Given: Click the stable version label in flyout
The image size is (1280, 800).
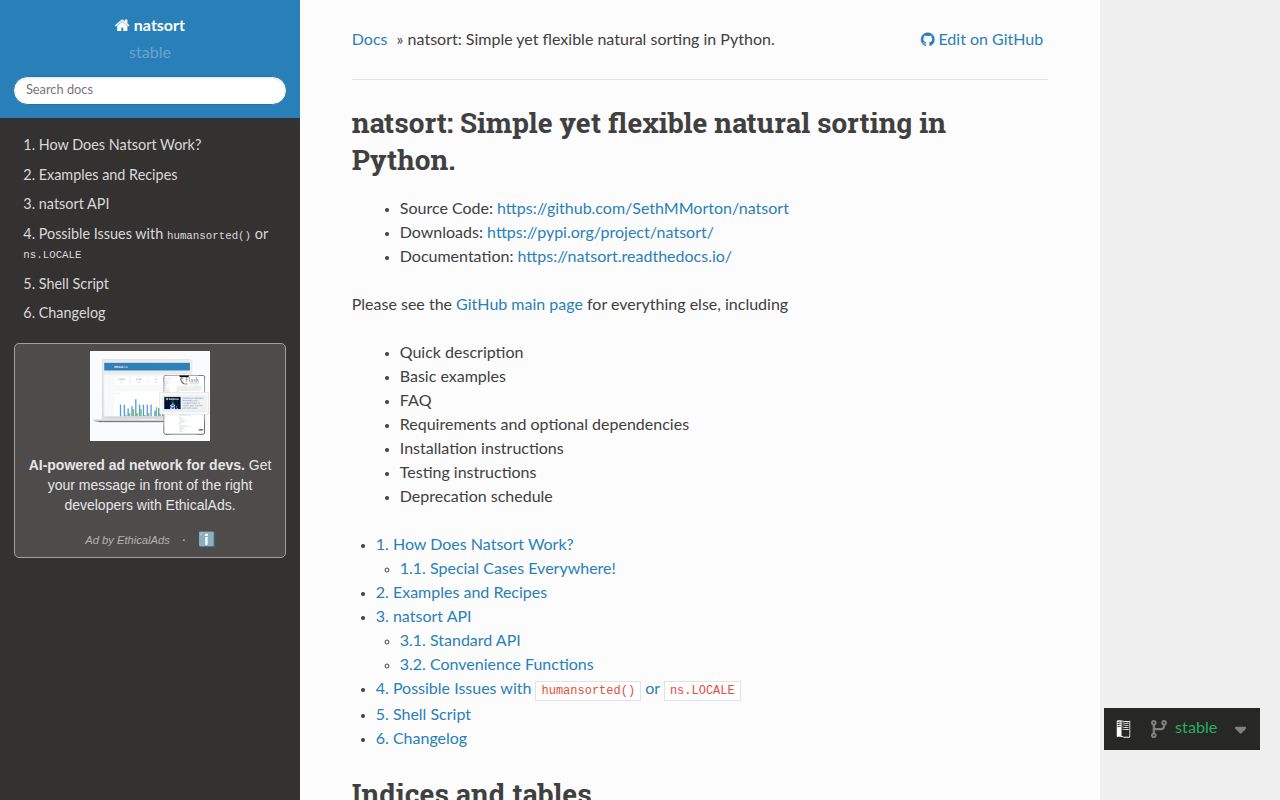Looking at the screenshot, I should pyautogui.click(x=1196, y=728).
